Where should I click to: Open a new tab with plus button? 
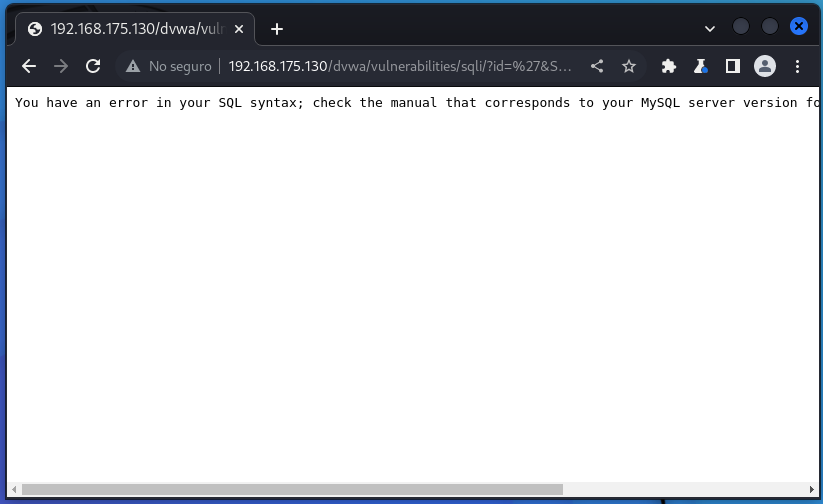pyautogui.click(x=277, y=29)
